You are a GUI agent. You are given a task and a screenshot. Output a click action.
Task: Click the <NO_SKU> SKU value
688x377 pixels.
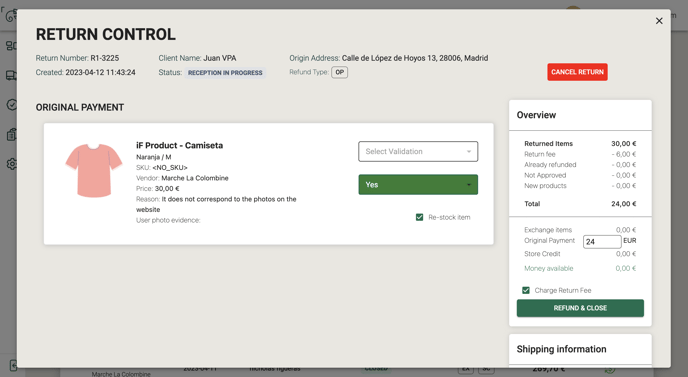pos(170,168)
